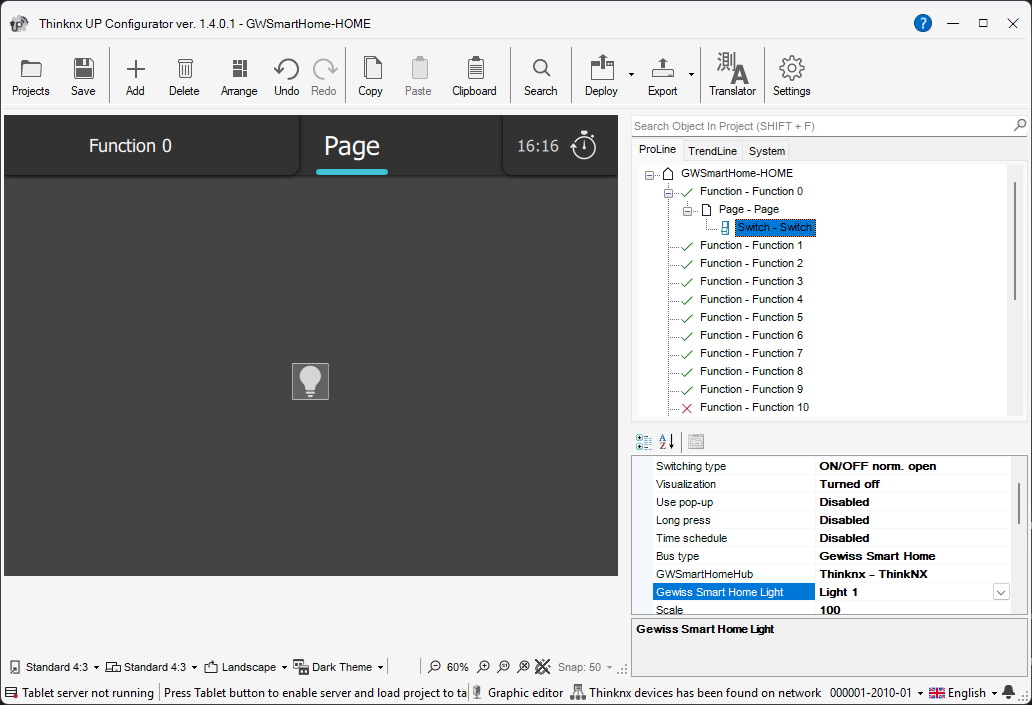Switch to categorized property view

click(x=644, y=441)
